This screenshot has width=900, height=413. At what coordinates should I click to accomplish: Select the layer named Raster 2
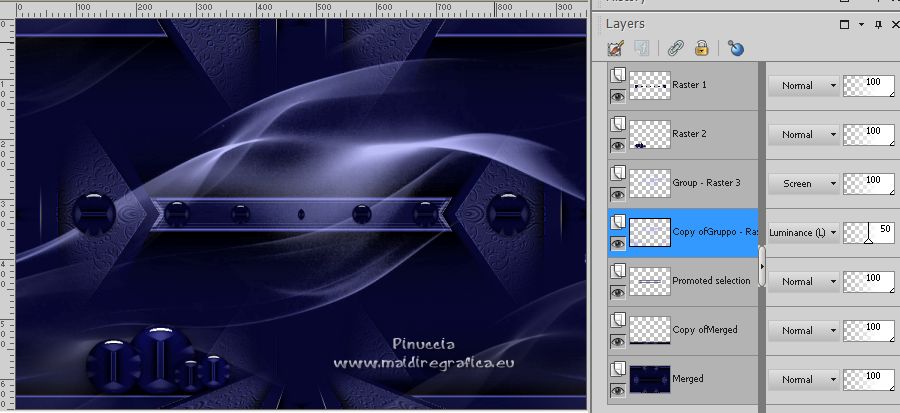689,134
